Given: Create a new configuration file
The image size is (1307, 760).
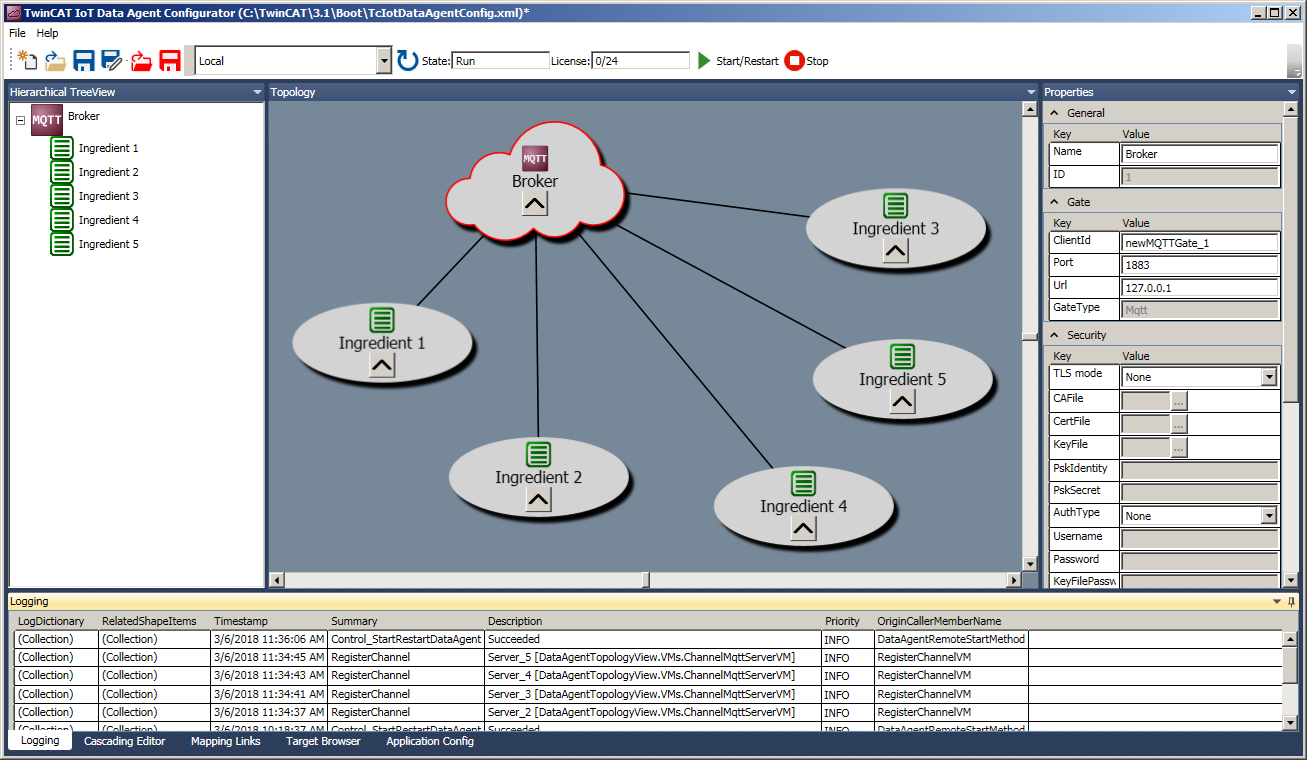Looking at the screenshot, I should 28,61.
